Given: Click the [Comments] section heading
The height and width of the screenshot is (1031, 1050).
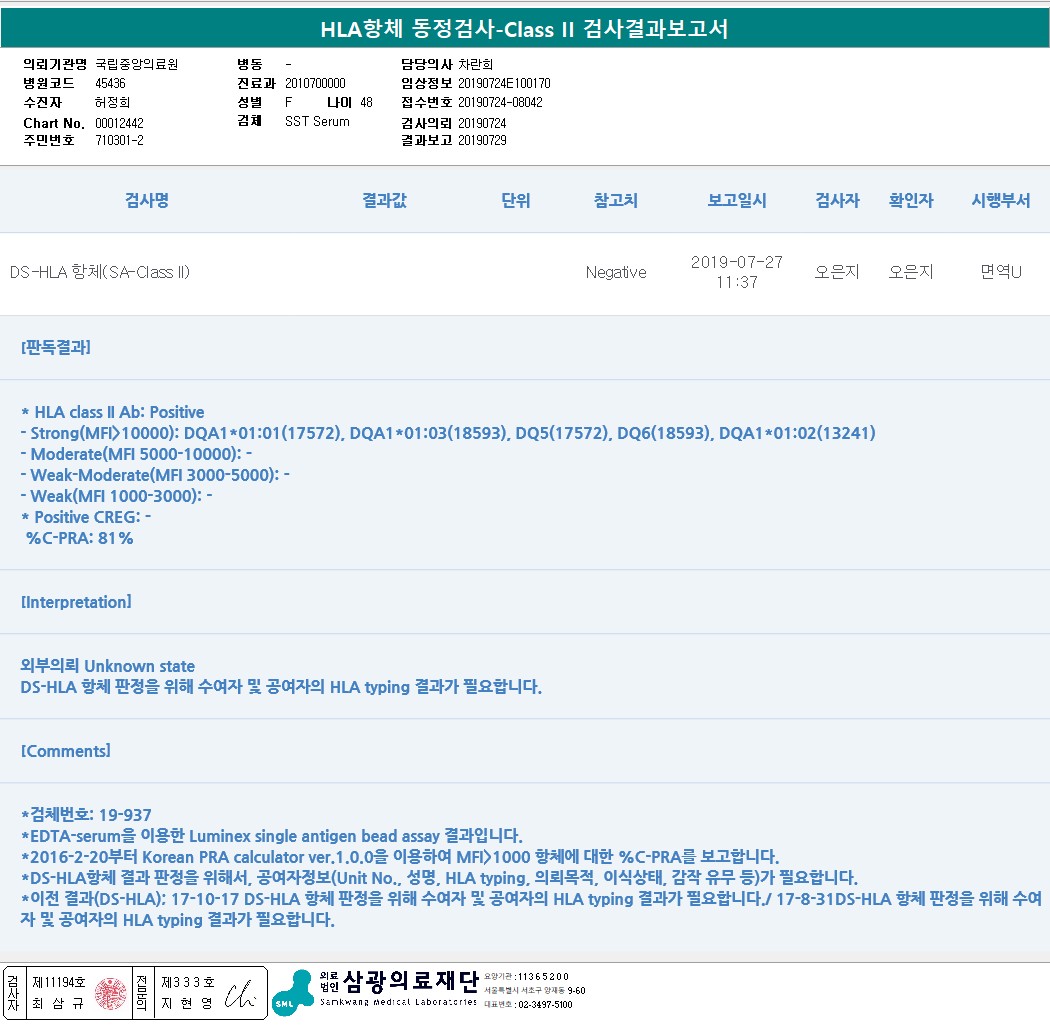Looking at the screenshot, I should tap(66, 750).
